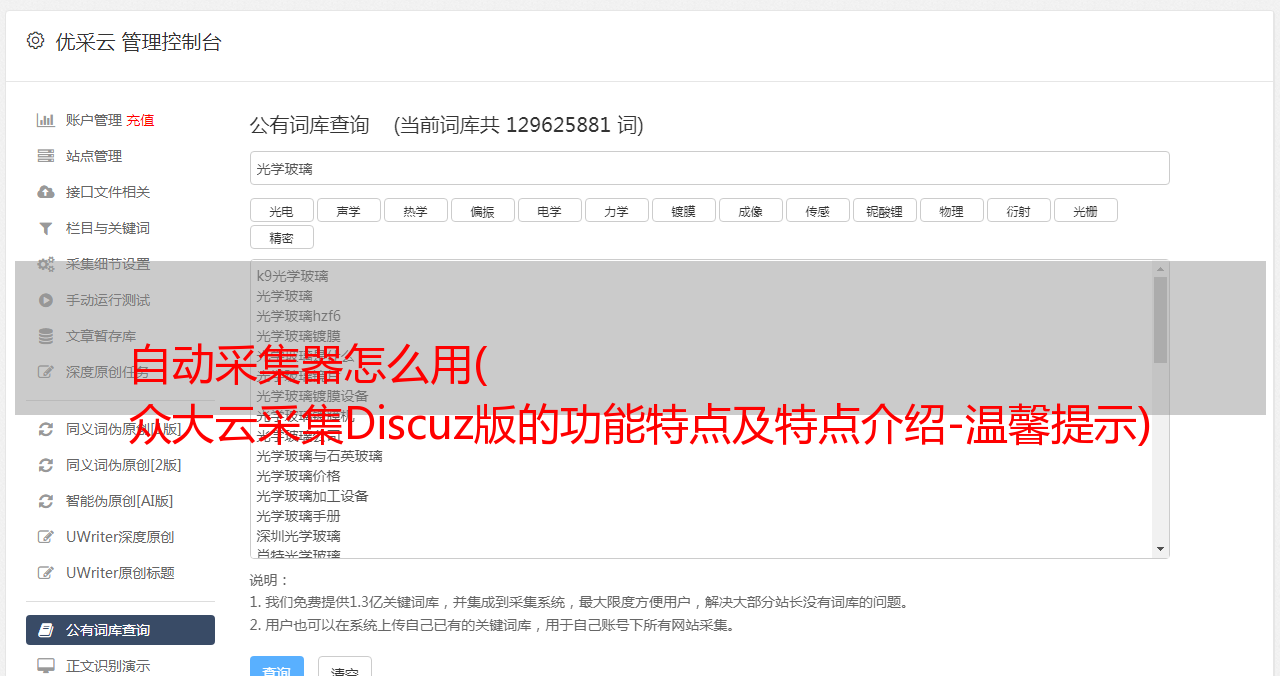Open 栏目与关键词 section

pos(108,228)
